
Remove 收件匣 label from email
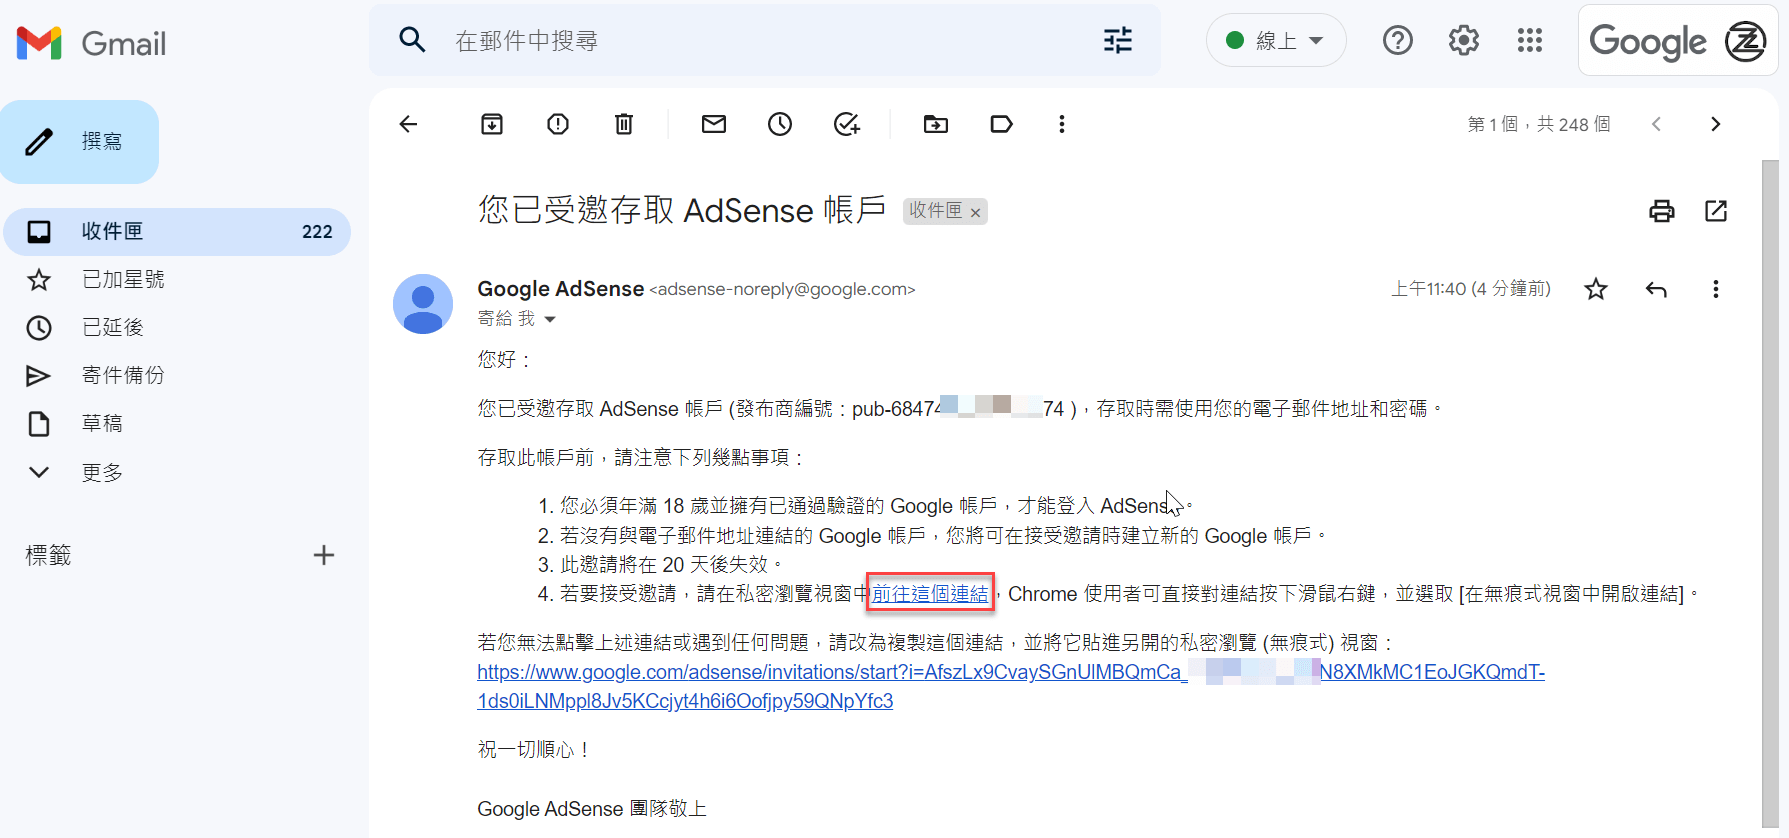click(975, 213)
